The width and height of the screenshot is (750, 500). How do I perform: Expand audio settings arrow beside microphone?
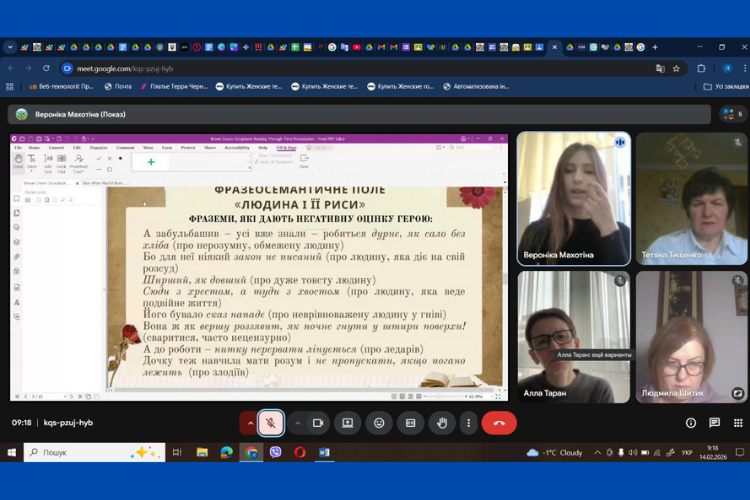tap(249, 423)
